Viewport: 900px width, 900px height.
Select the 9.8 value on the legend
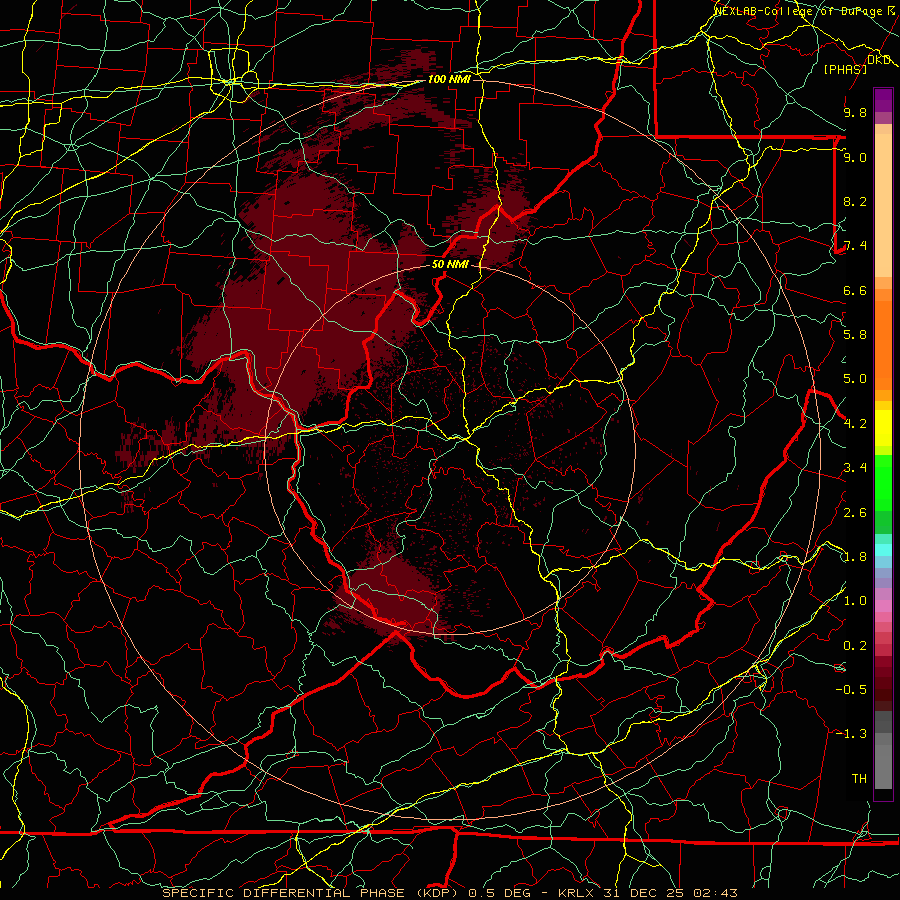(x=855, y=112)
